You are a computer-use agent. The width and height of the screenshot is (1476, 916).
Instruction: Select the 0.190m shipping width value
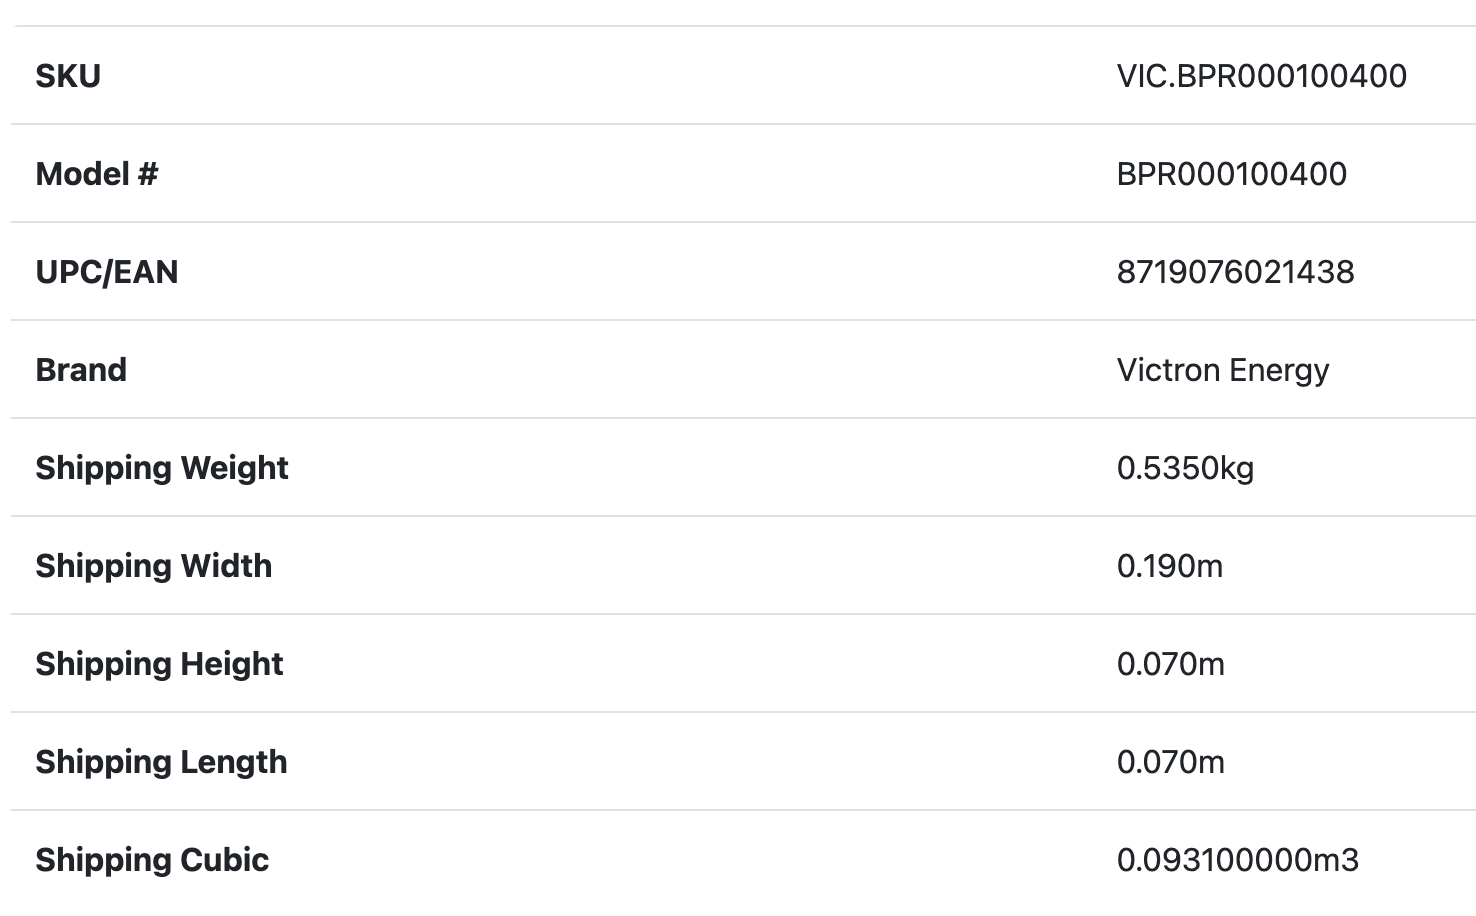[x=1169, y=566]
